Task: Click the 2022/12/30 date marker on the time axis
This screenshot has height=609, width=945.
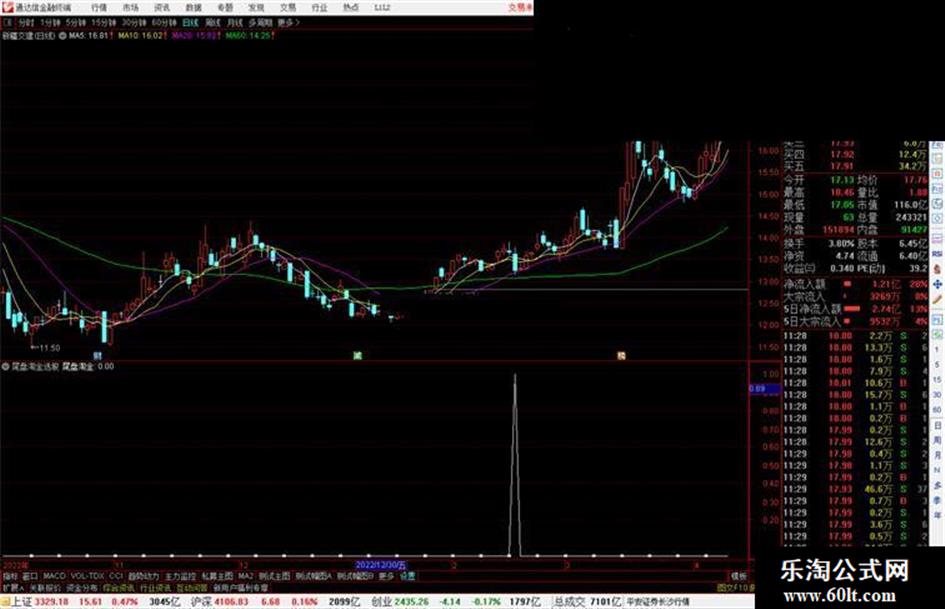Action: (x=381, y=565)
